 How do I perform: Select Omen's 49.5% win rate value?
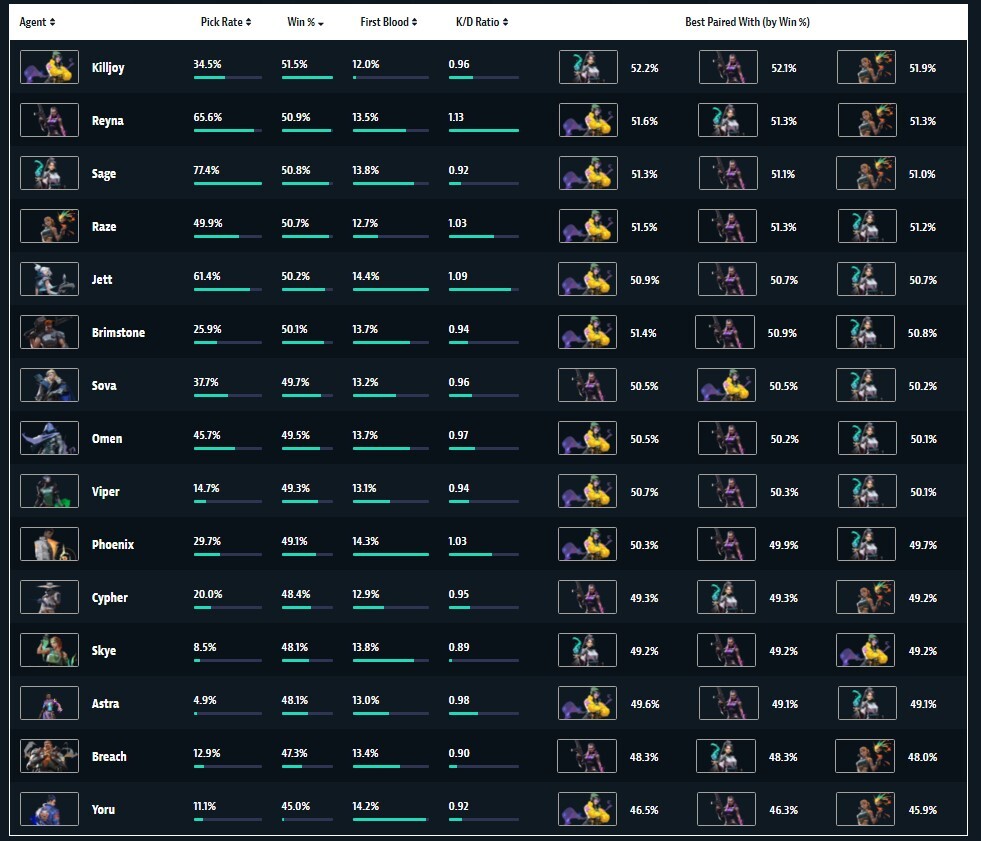click(x=295, y=435)
